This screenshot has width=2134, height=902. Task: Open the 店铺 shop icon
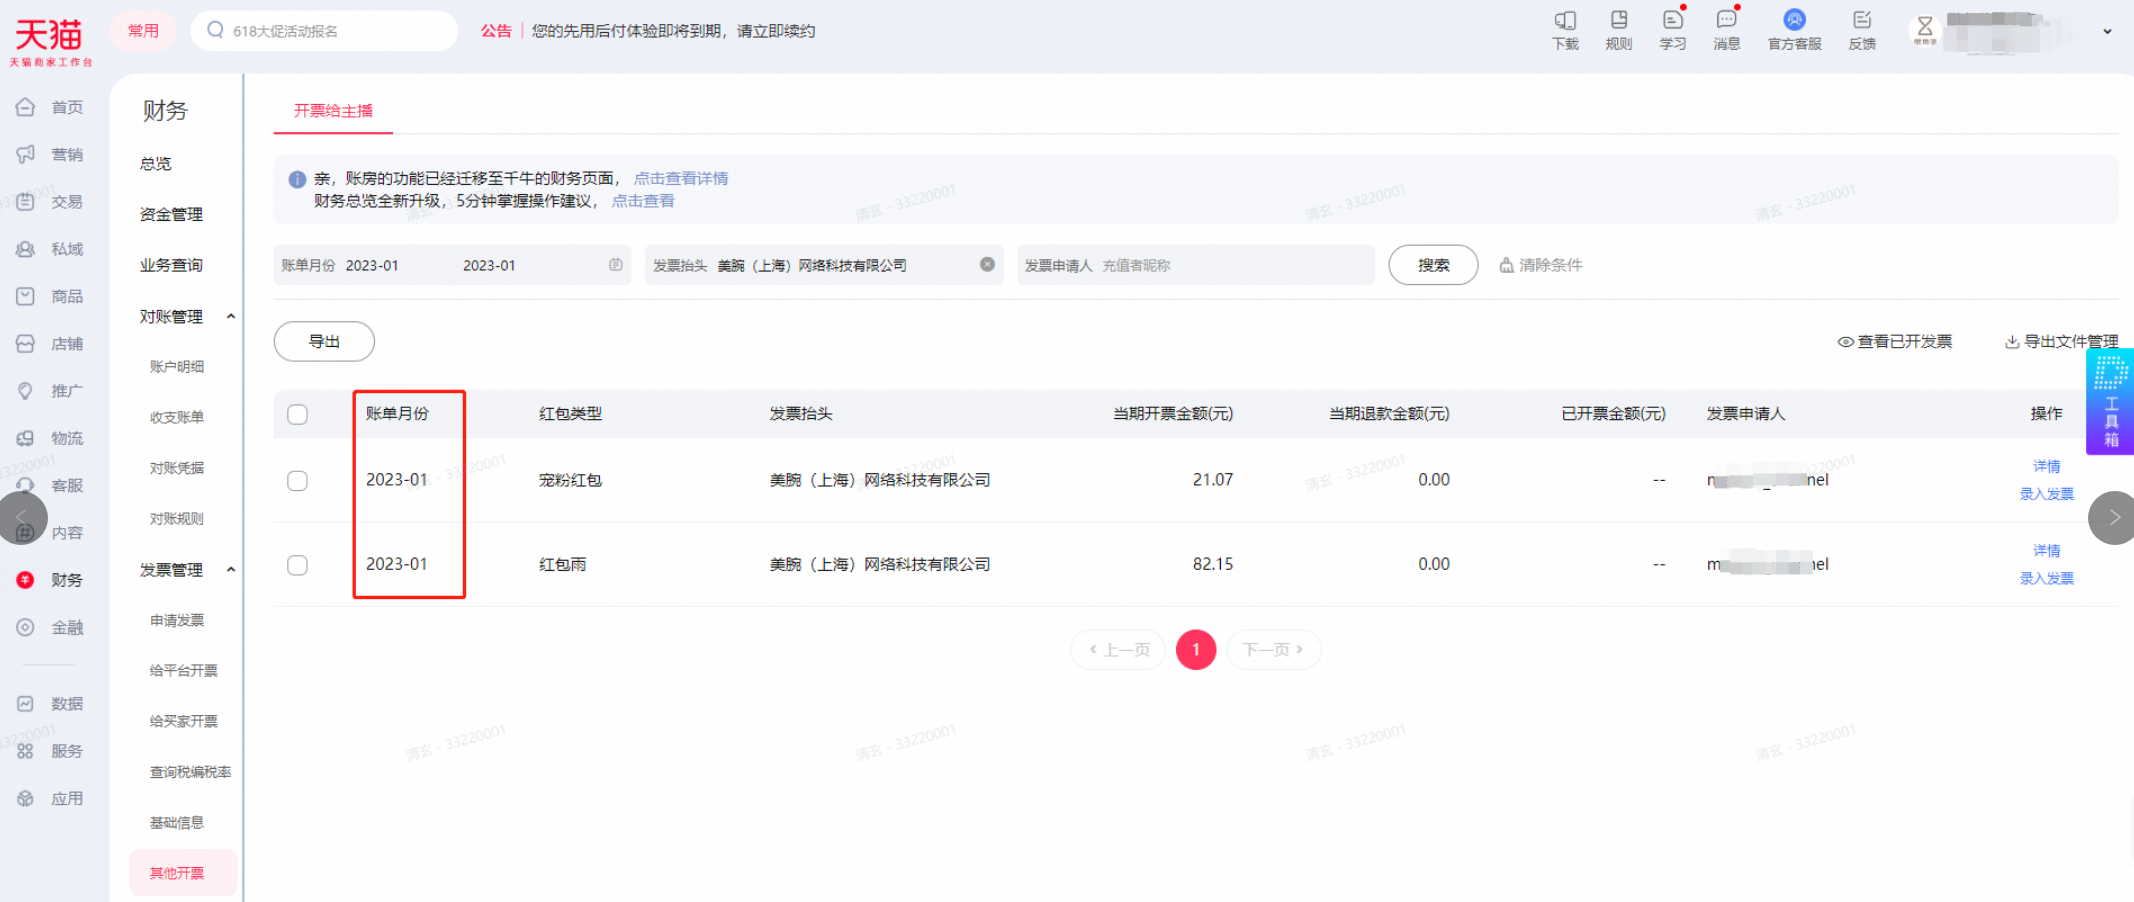pyautogui.click(x=26, y=343)
